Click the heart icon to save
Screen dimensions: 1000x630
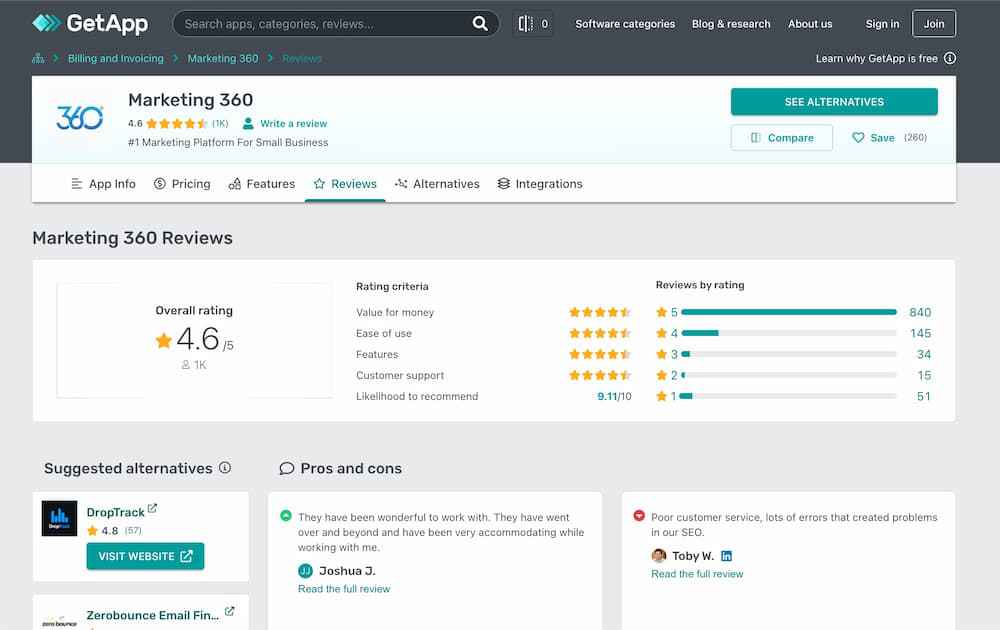coord(858,138)
